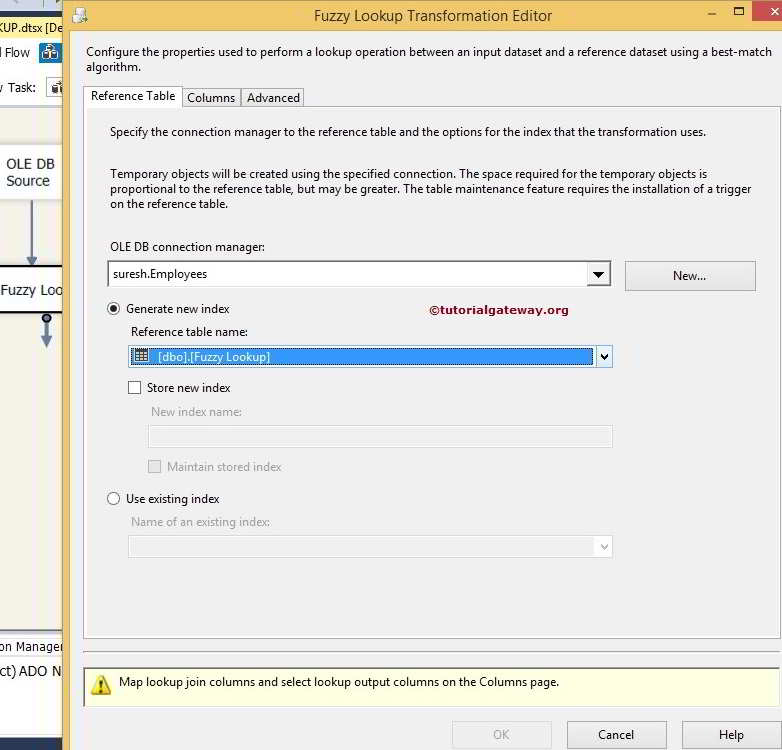Expand the Name of an existing index dropdown
The height and width of the screenshot is (750, 782).
tap(604, 547)
